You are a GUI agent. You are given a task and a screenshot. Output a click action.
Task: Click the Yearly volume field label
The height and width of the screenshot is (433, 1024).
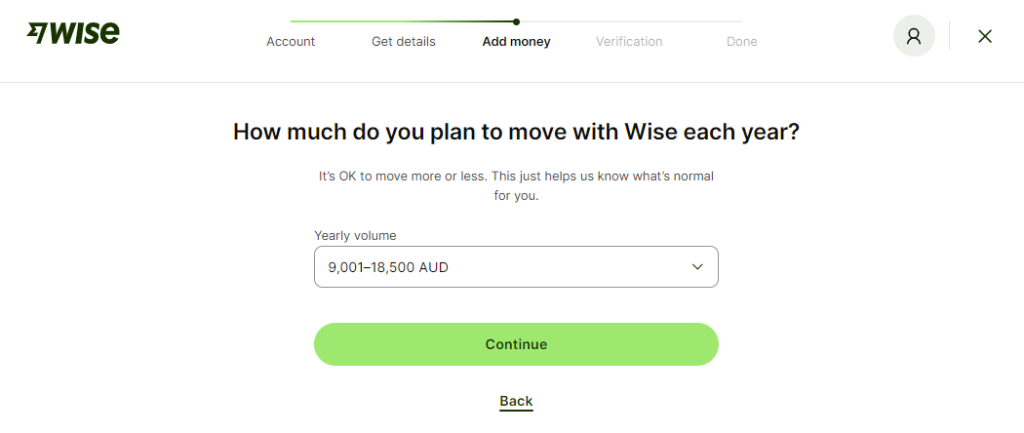coord(355,236)
